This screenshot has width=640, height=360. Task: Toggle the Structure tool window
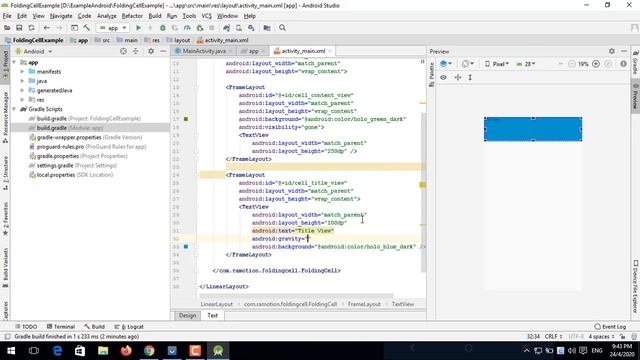click(x=5, y=173)
